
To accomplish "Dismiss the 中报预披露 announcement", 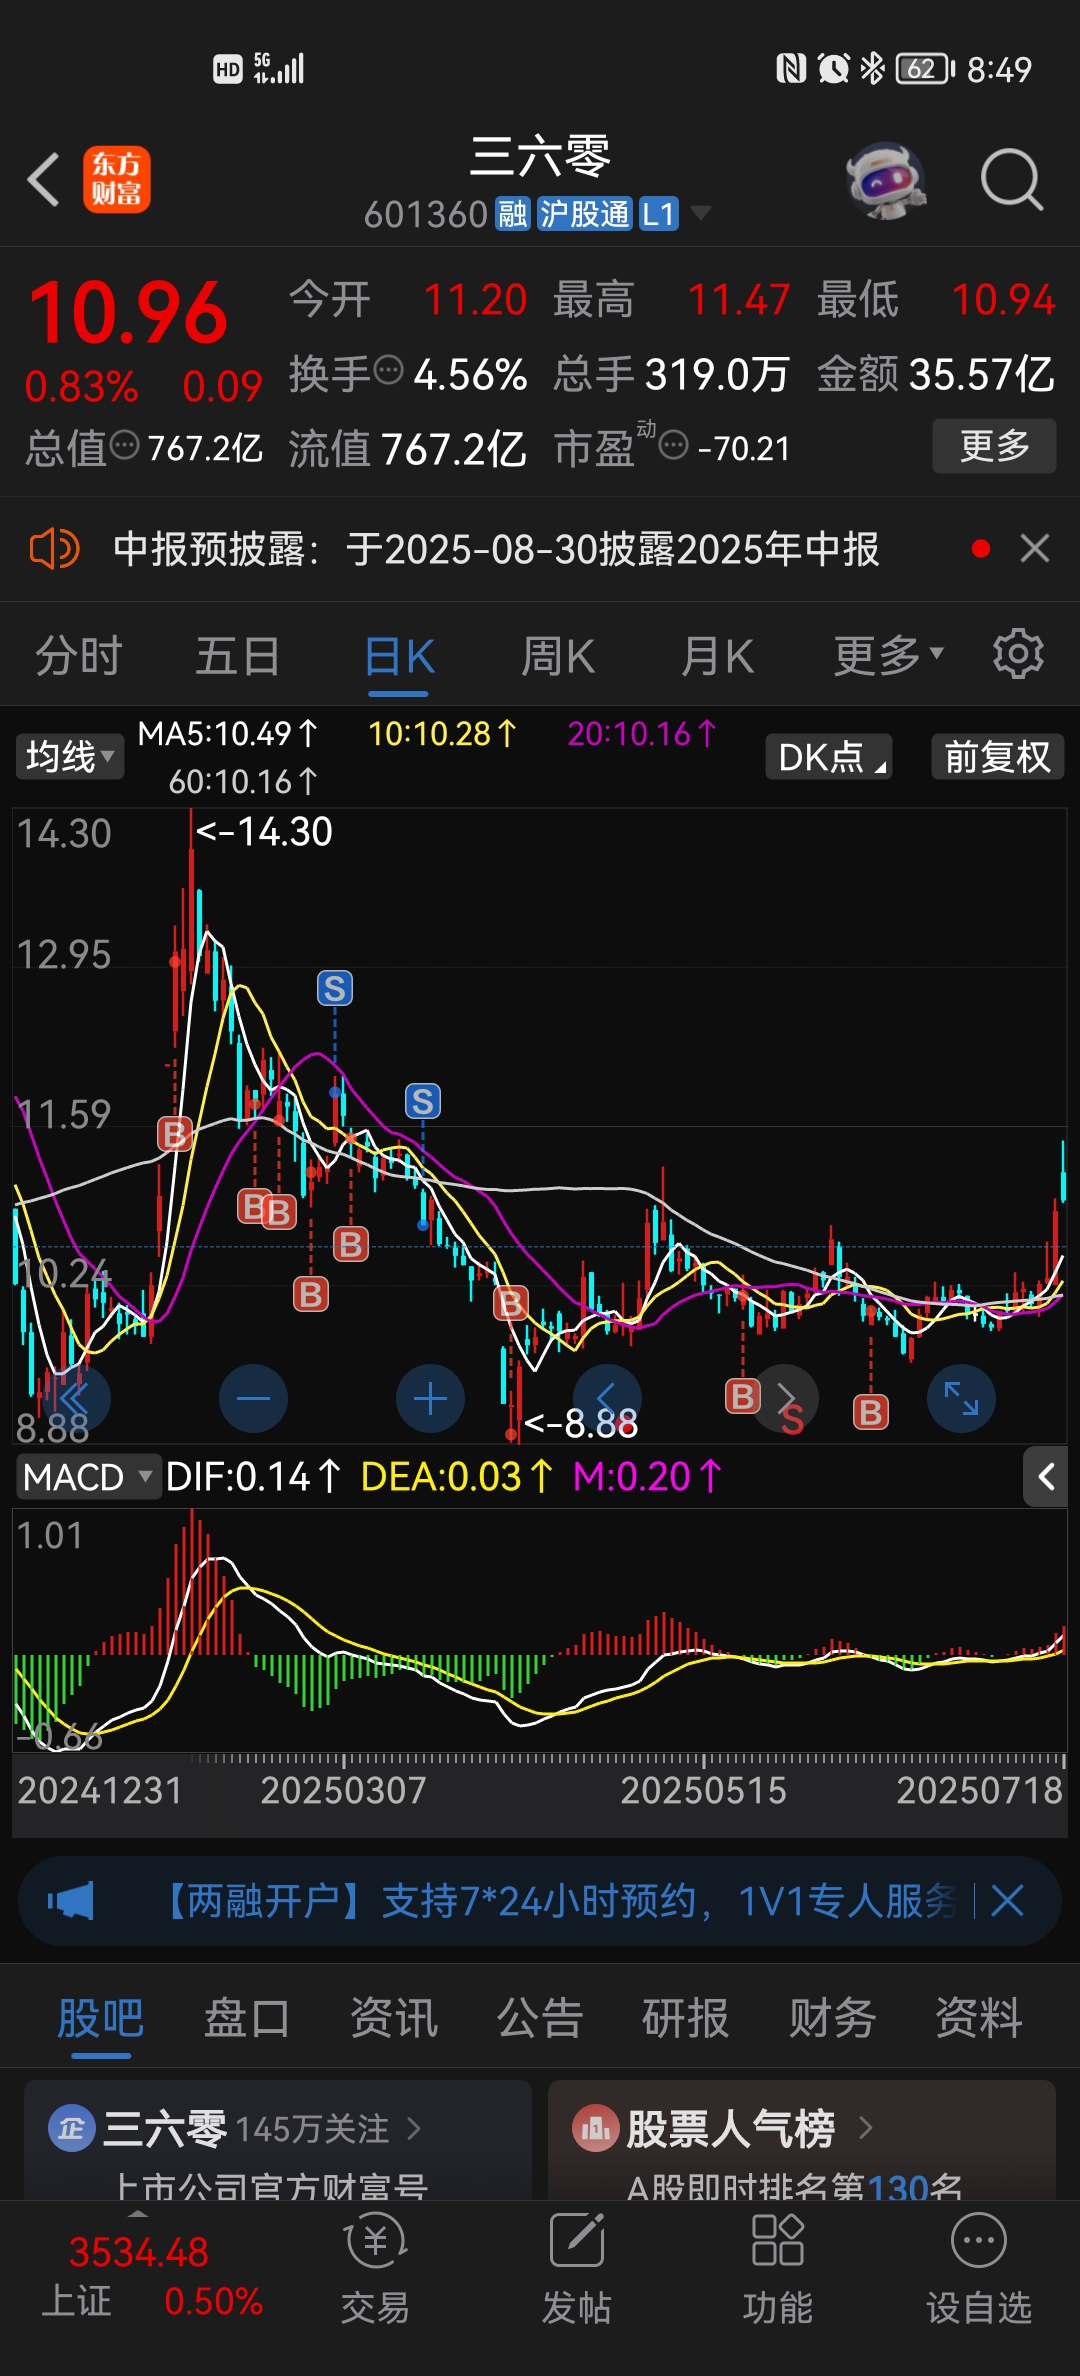I will point(1035,548).
